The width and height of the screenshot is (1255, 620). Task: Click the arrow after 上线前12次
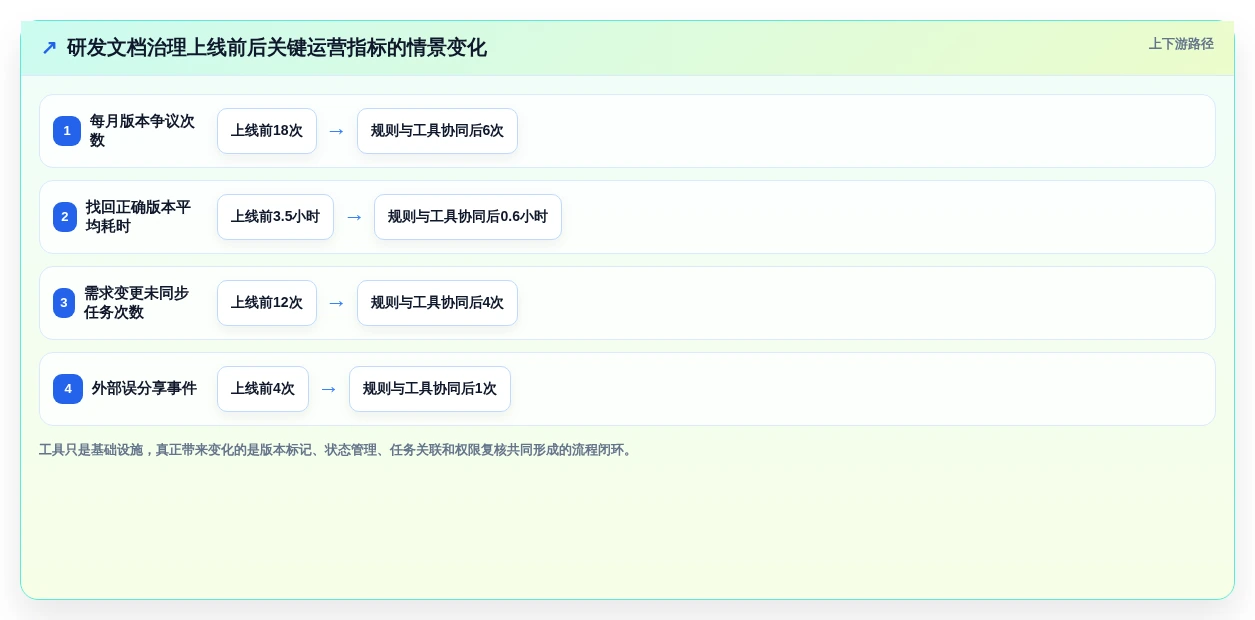click(x=337, y=303)
